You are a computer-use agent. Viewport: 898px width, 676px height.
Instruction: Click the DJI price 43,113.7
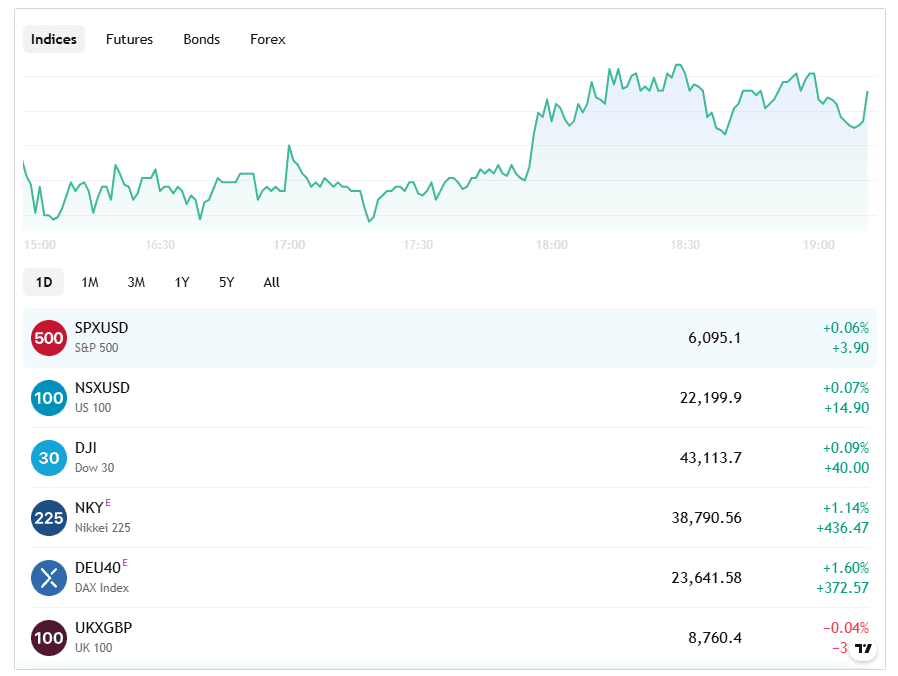click(711, 458)
